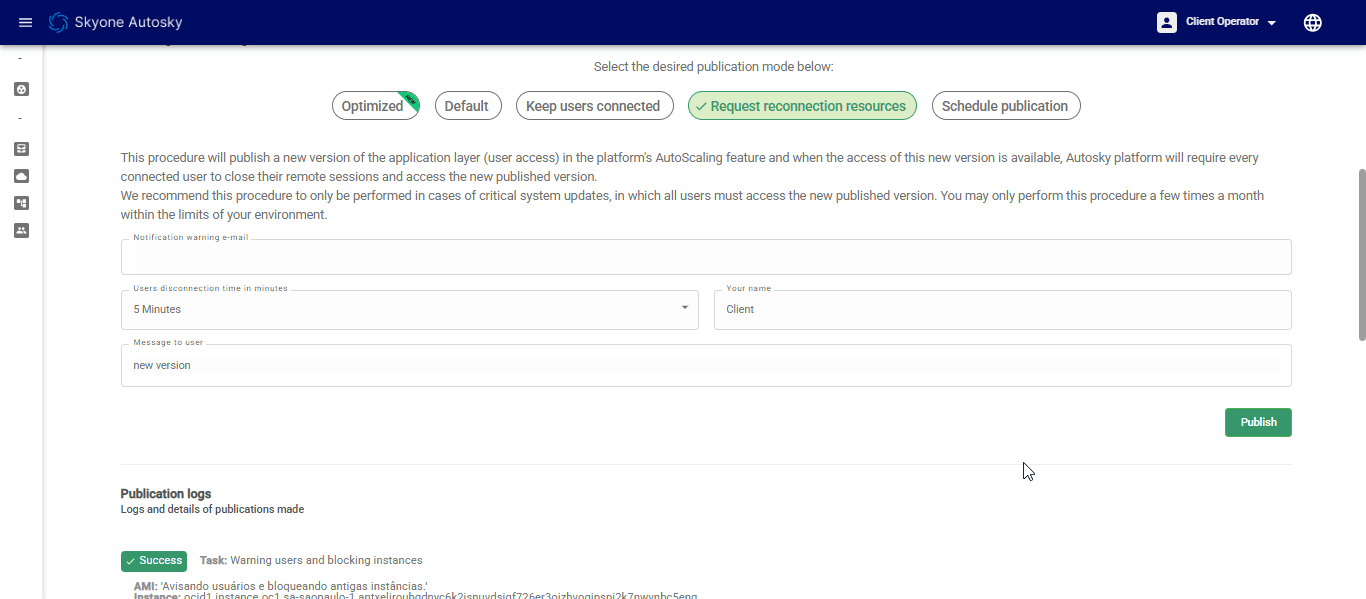Viewport: 1366px width, 599px height.
Task: Click the circular dashboard icon in sidebar
Action: coord(22,89)
